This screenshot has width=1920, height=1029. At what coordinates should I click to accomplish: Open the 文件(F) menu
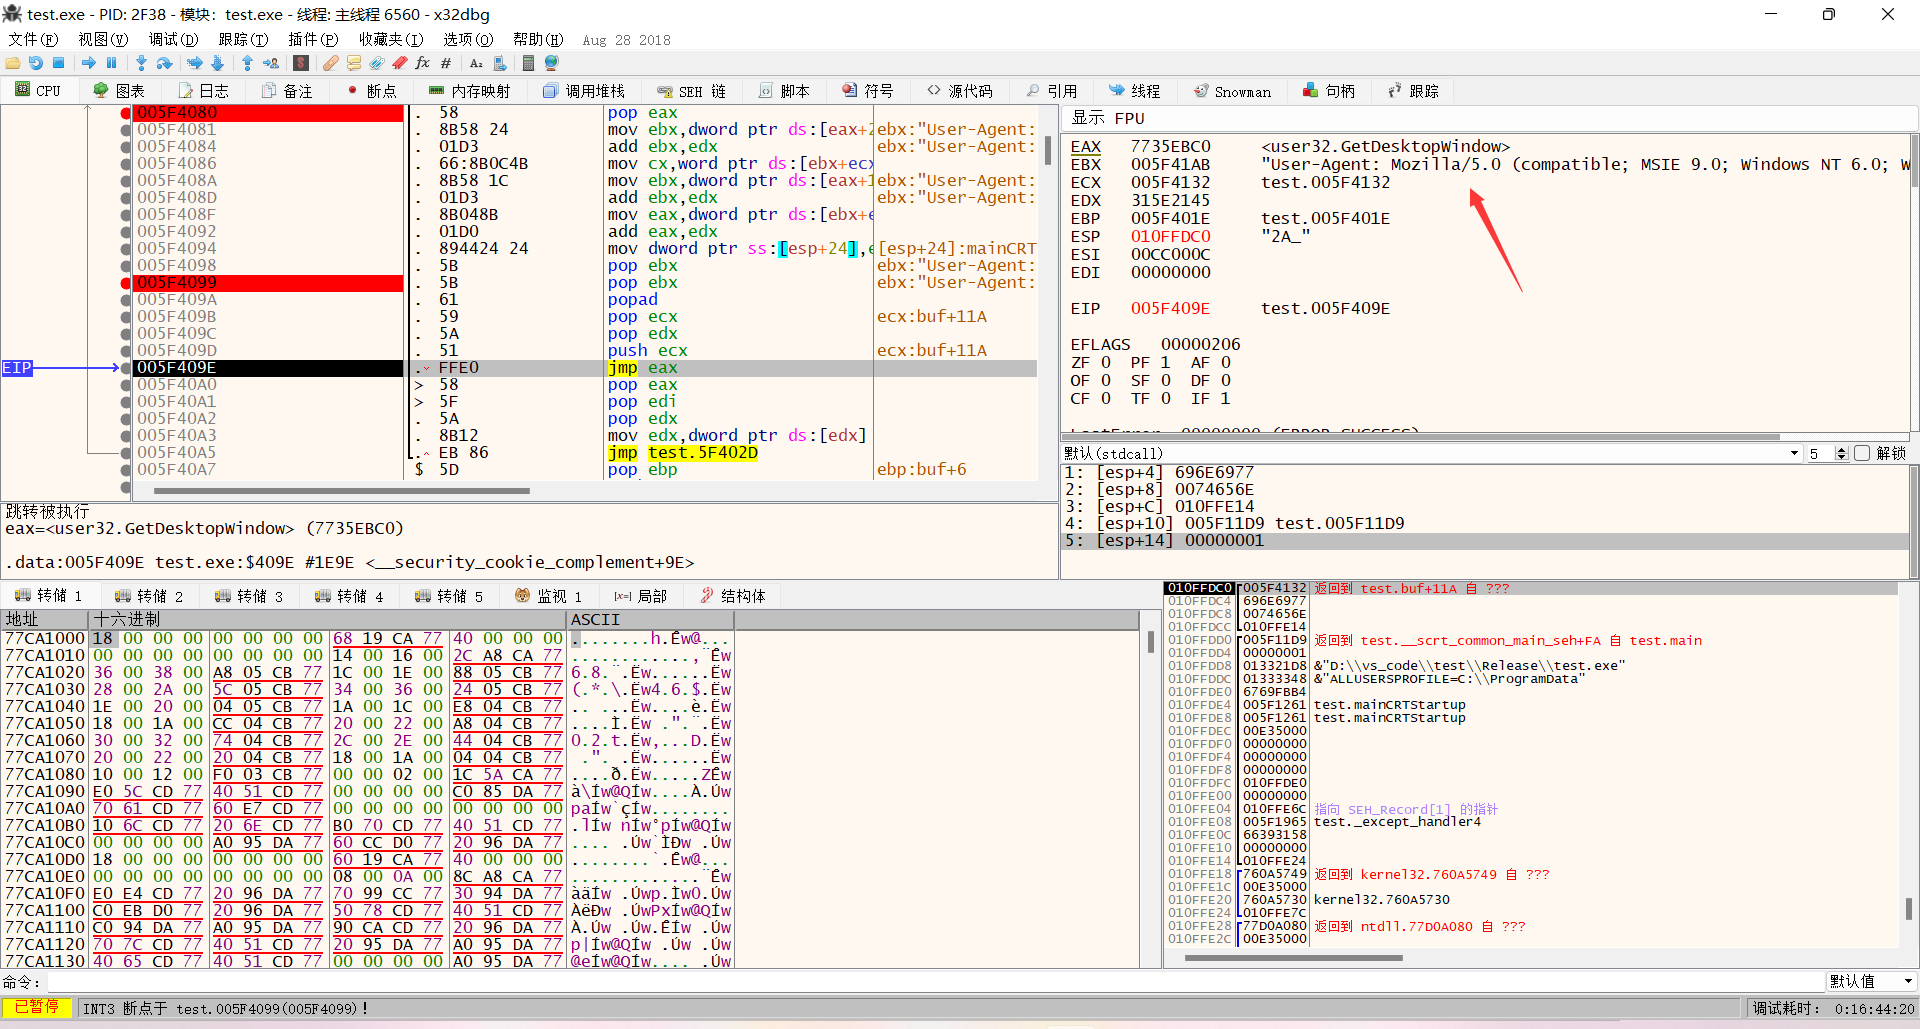[33, 39]
